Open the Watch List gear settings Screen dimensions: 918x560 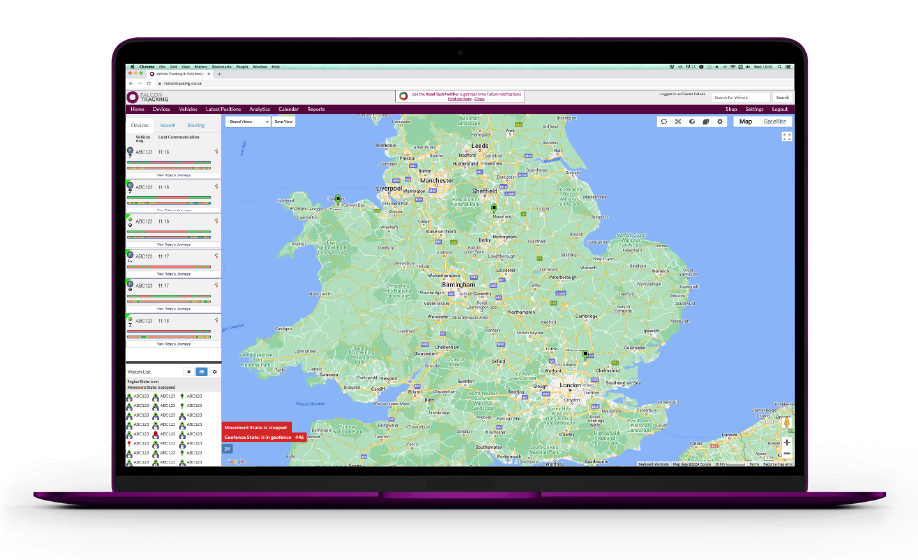214,372
